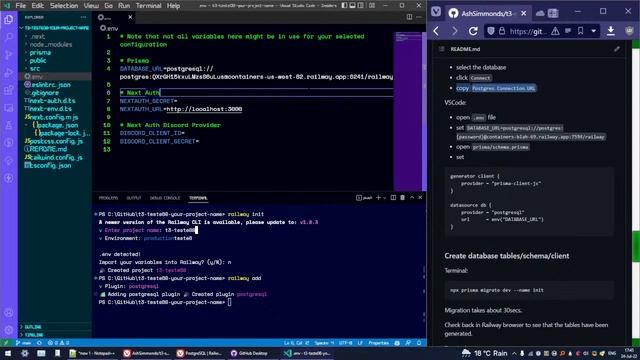Bookmark the page in the browser
The width and height of the screenshot is (640, 360).
pyautogui.click(x=580, y=31)
